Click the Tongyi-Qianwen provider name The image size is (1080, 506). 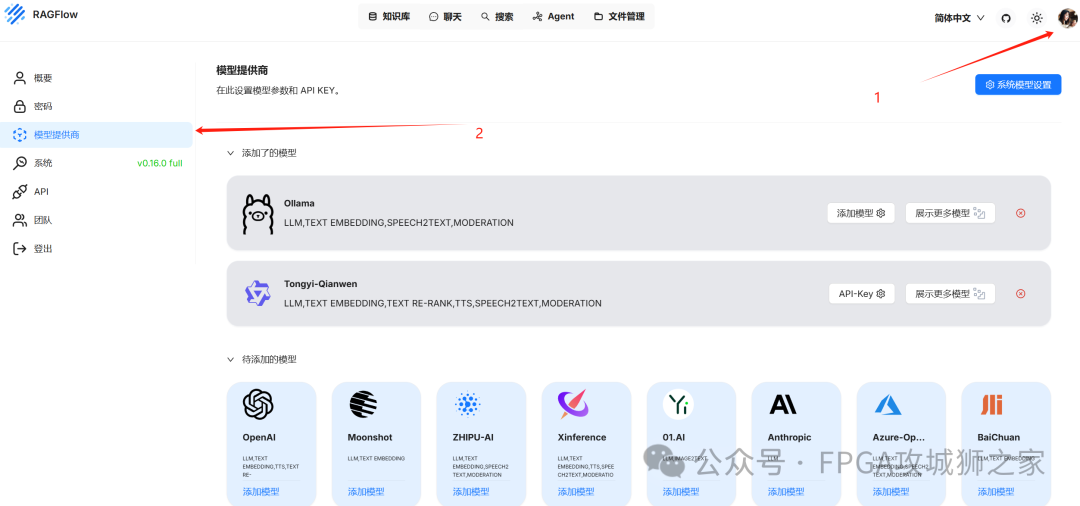320,284
